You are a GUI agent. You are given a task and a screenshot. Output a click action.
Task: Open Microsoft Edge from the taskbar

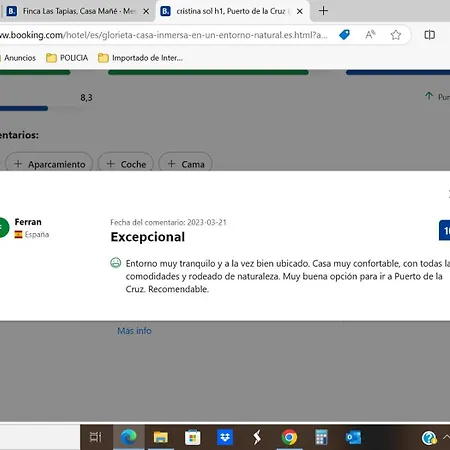pyautogui.click(x=128, y=437)
